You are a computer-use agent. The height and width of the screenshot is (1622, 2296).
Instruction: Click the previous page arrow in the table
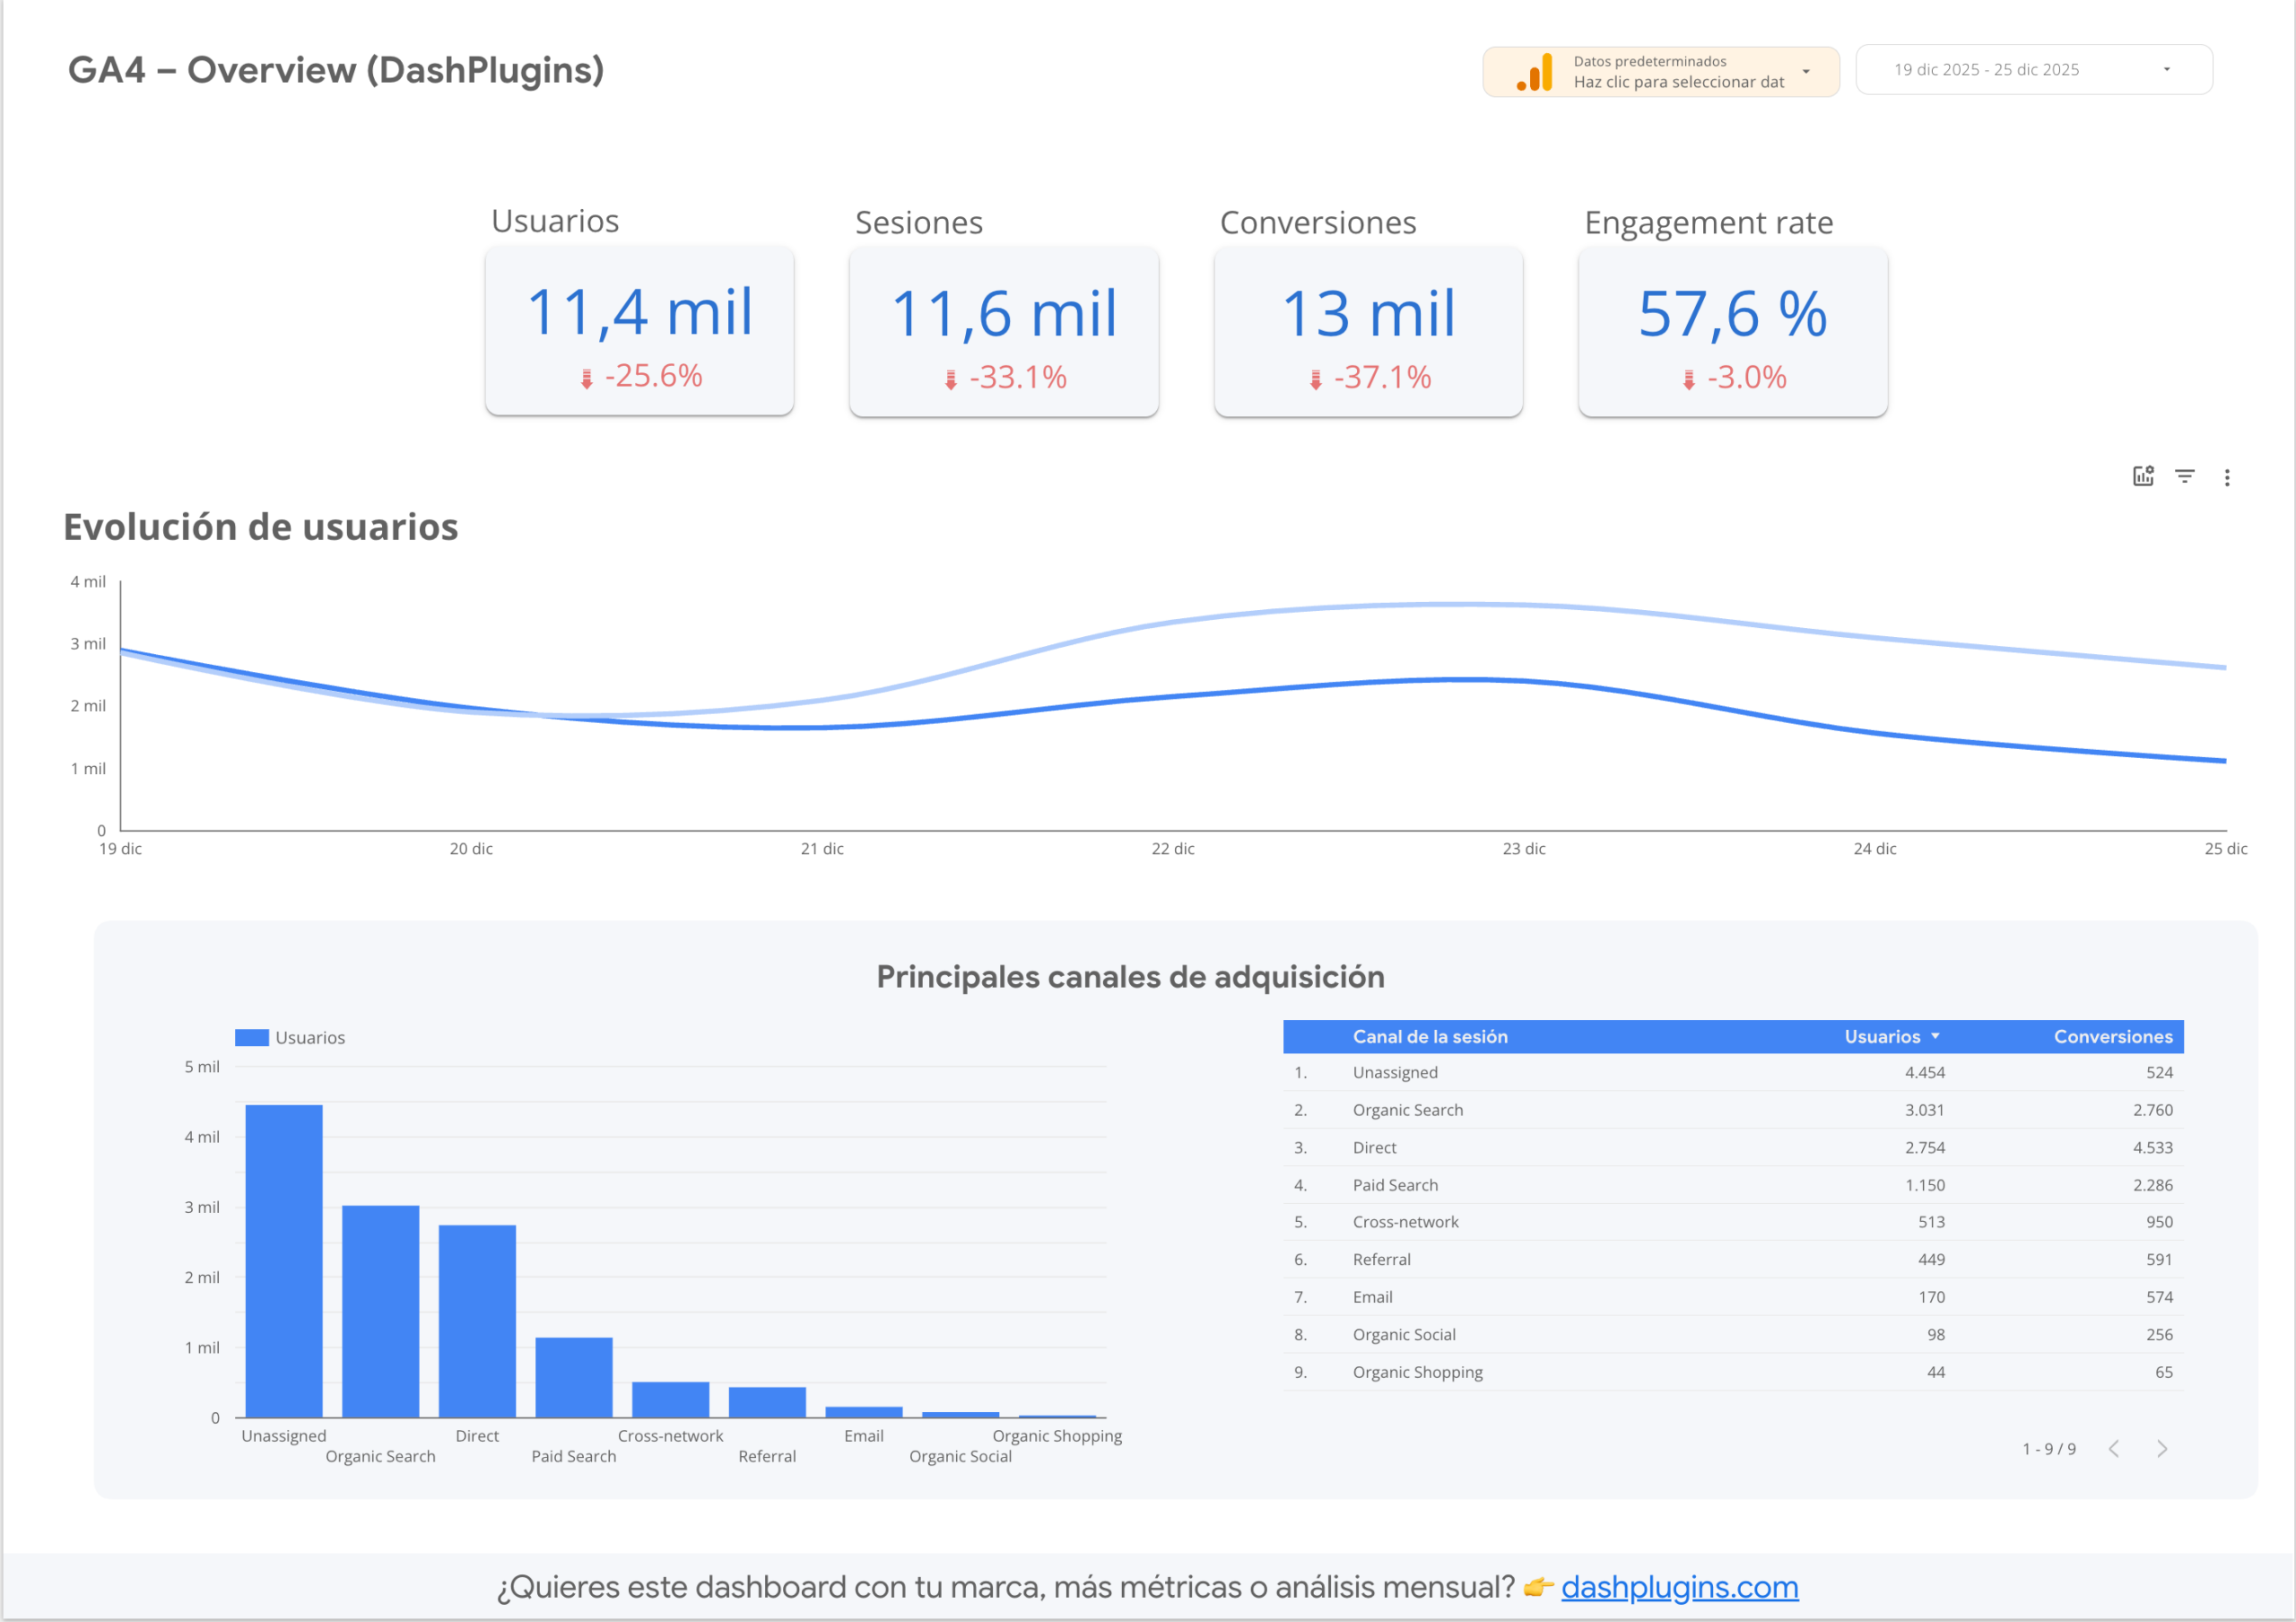[x=2113, y=1448]
